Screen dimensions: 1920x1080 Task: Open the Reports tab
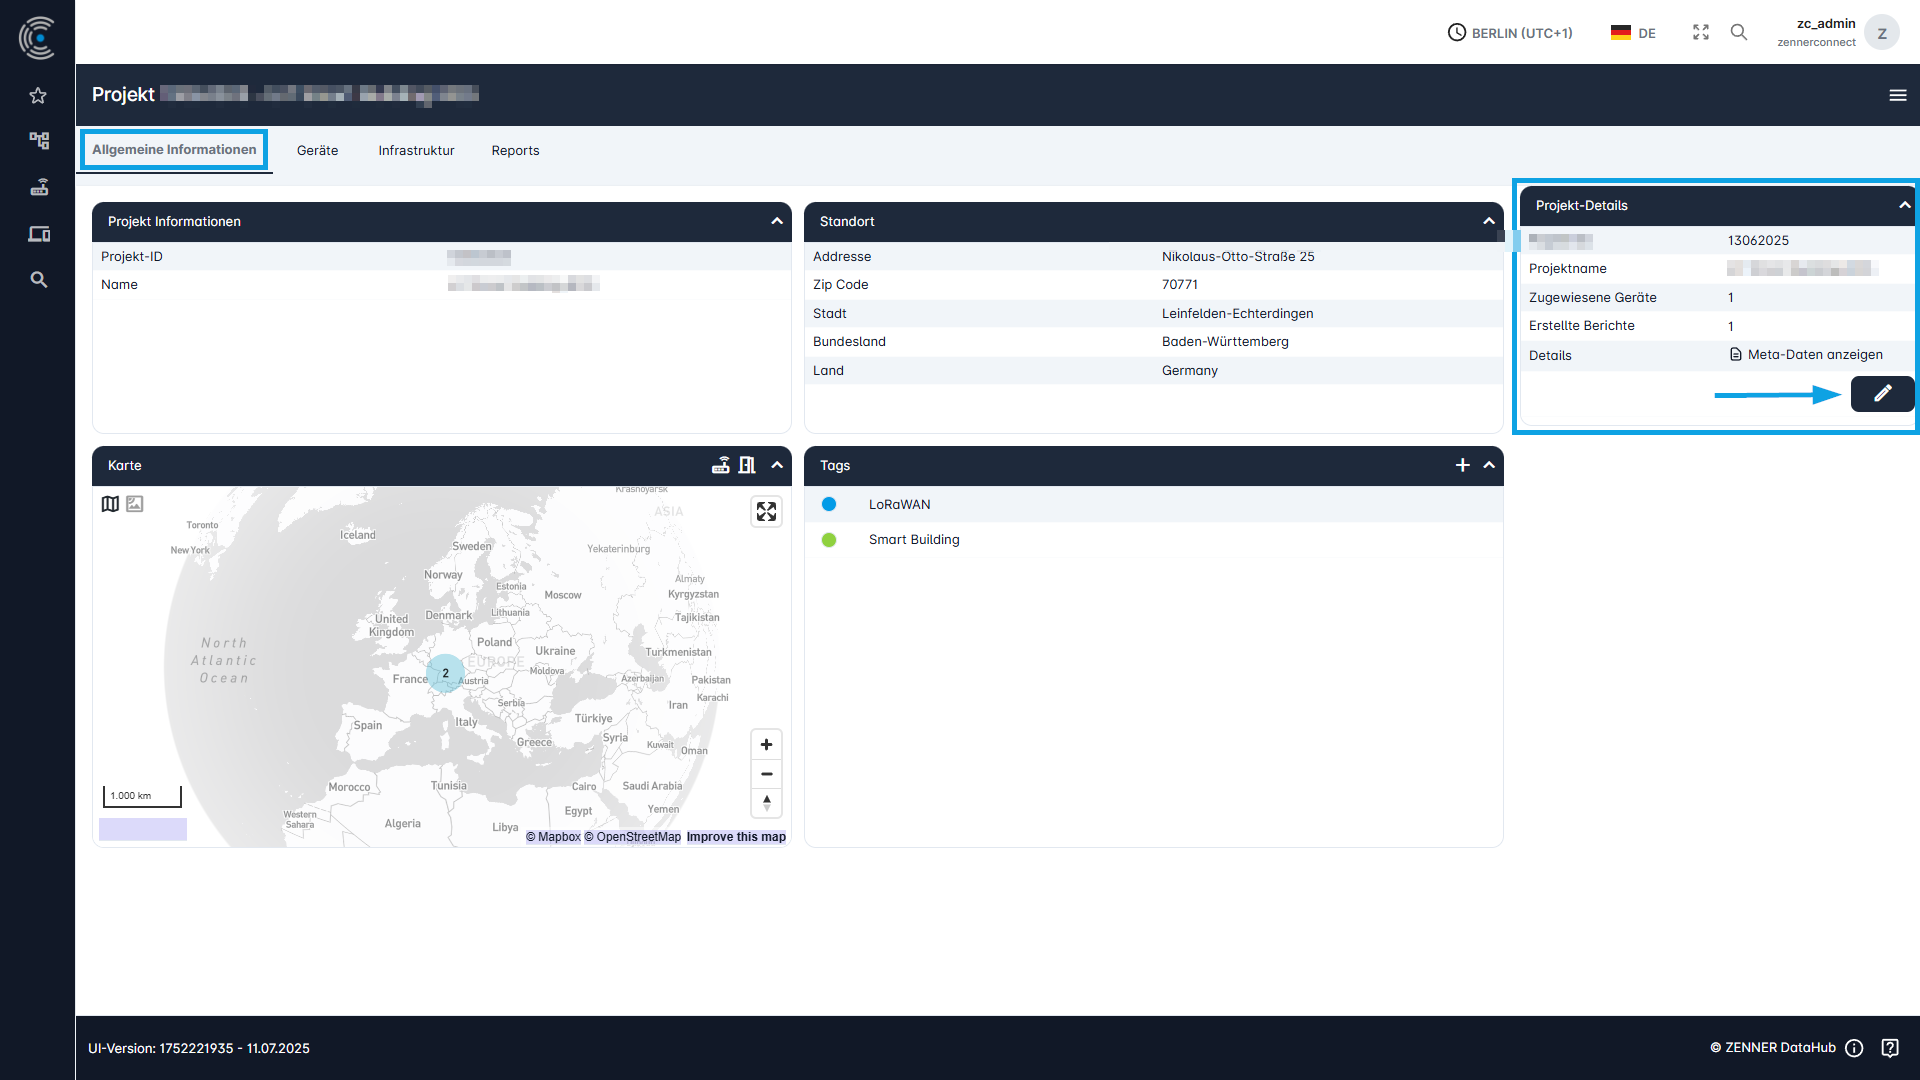point(515,150)
